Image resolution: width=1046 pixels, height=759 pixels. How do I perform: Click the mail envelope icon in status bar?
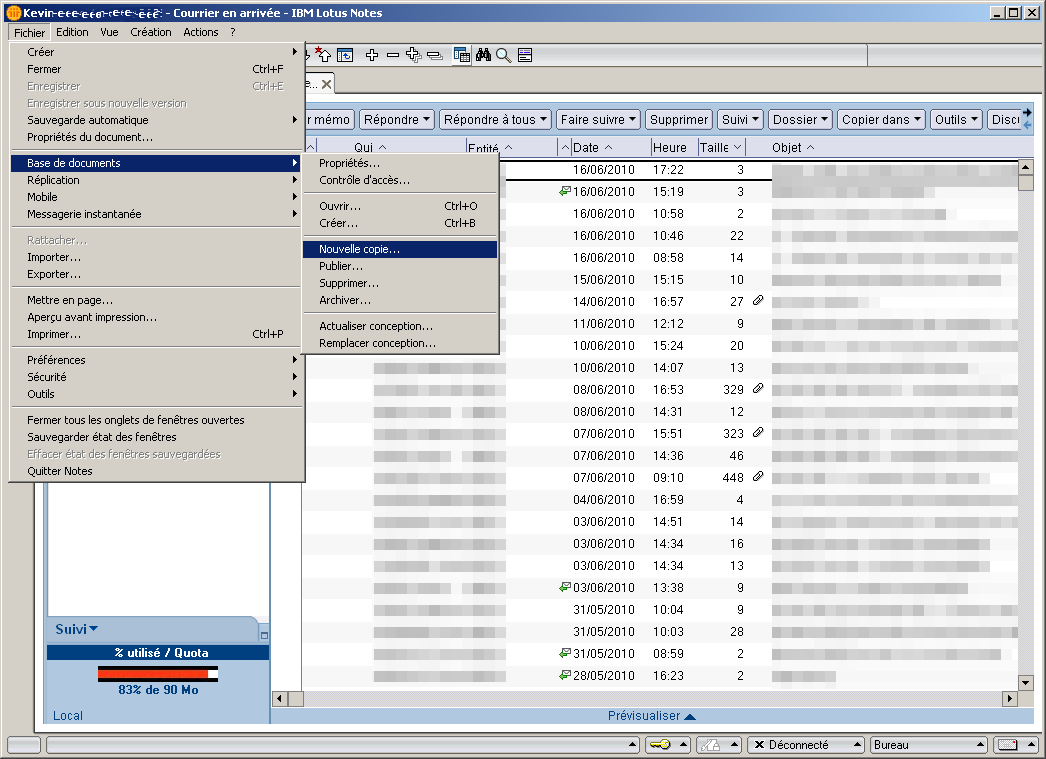[x=1008, y=744]
